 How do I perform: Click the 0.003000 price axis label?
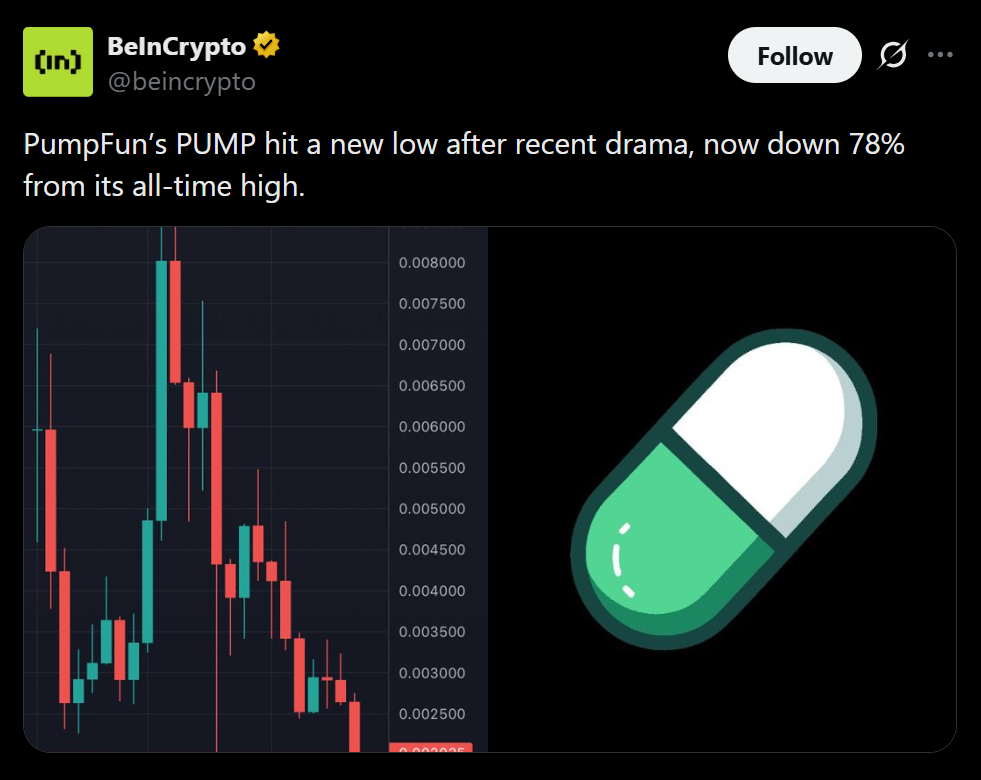pyautogui.click(x=431, y=673)
